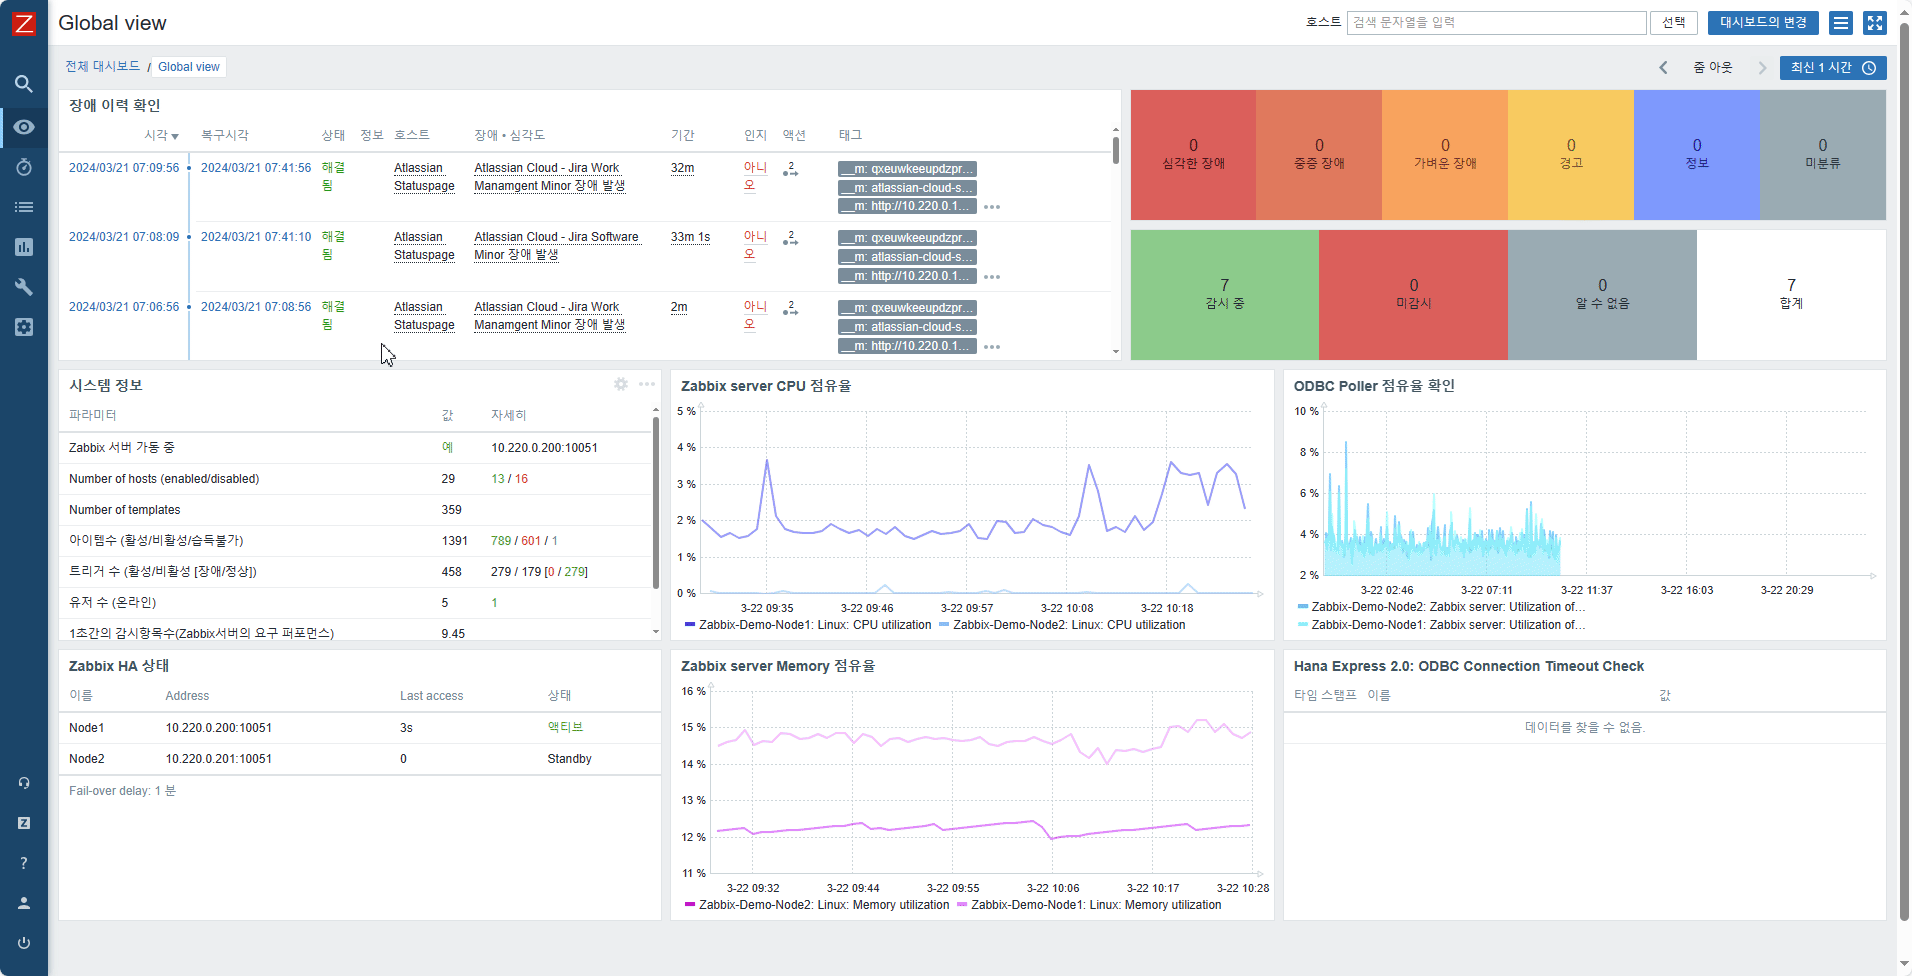
Task: Click the Standby status of Node2
Action: coord(570,759)
